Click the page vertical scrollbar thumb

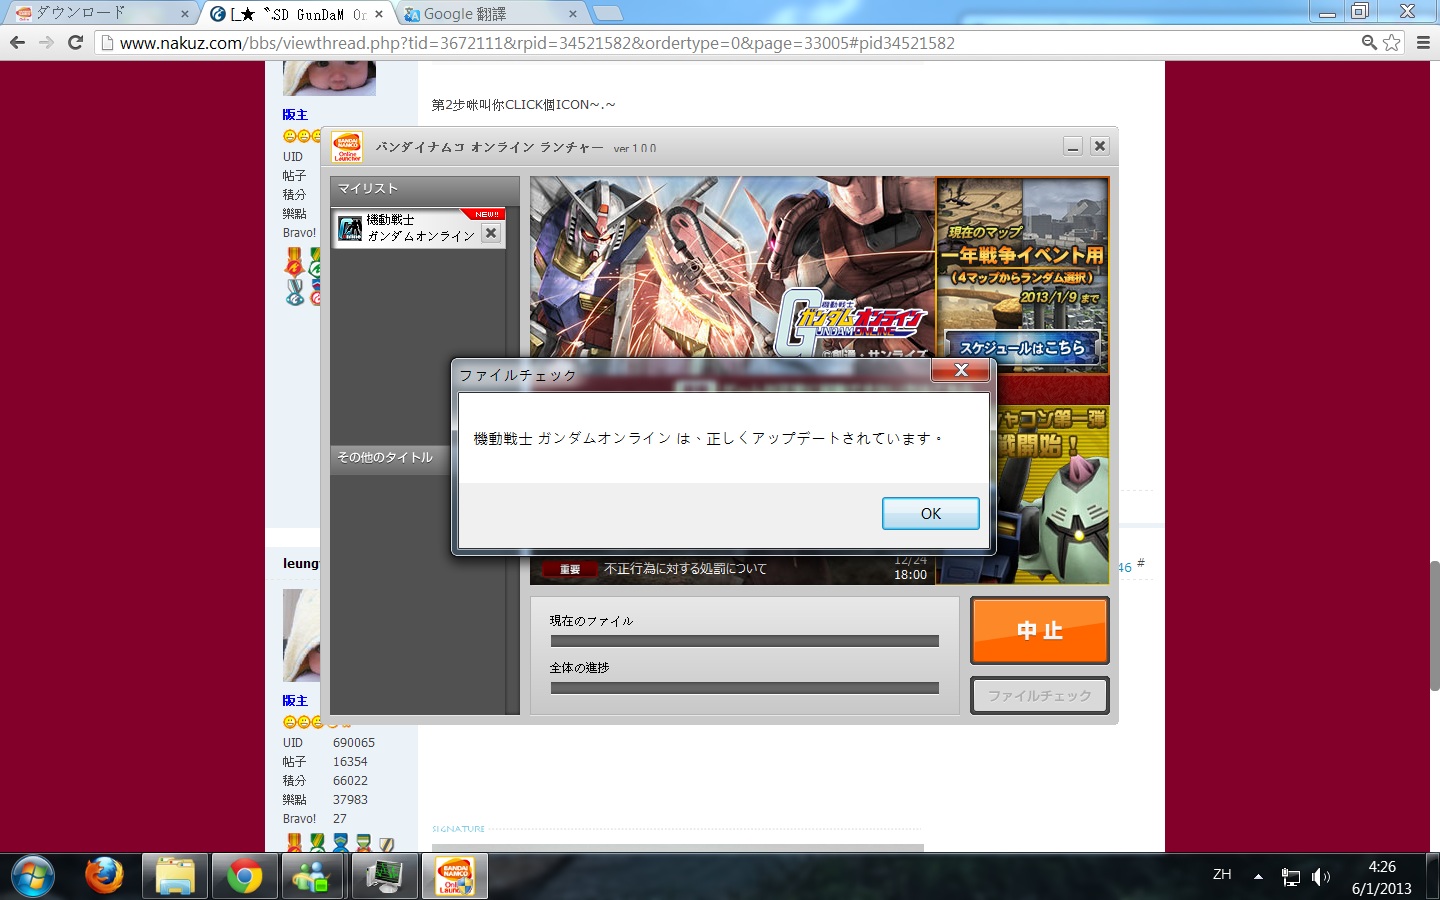tap(1434, 625)
